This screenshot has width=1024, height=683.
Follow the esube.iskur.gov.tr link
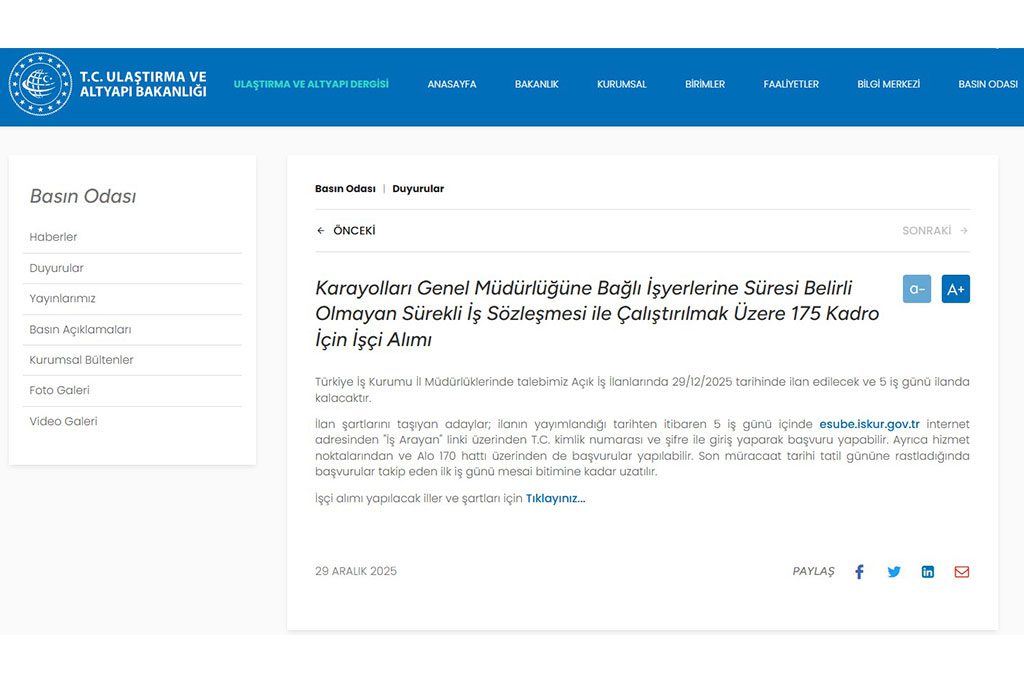tap(869, 425)
